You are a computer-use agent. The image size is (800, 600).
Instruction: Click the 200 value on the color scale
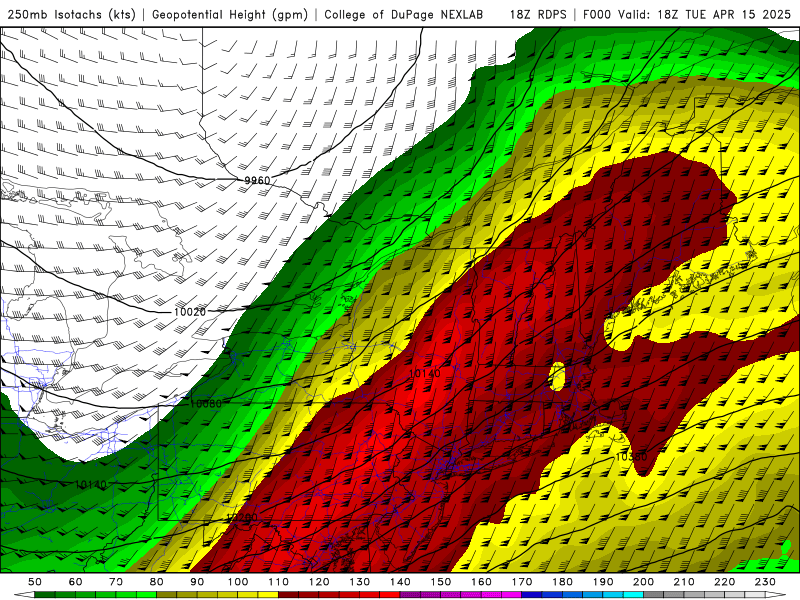(x=643, y=582)
